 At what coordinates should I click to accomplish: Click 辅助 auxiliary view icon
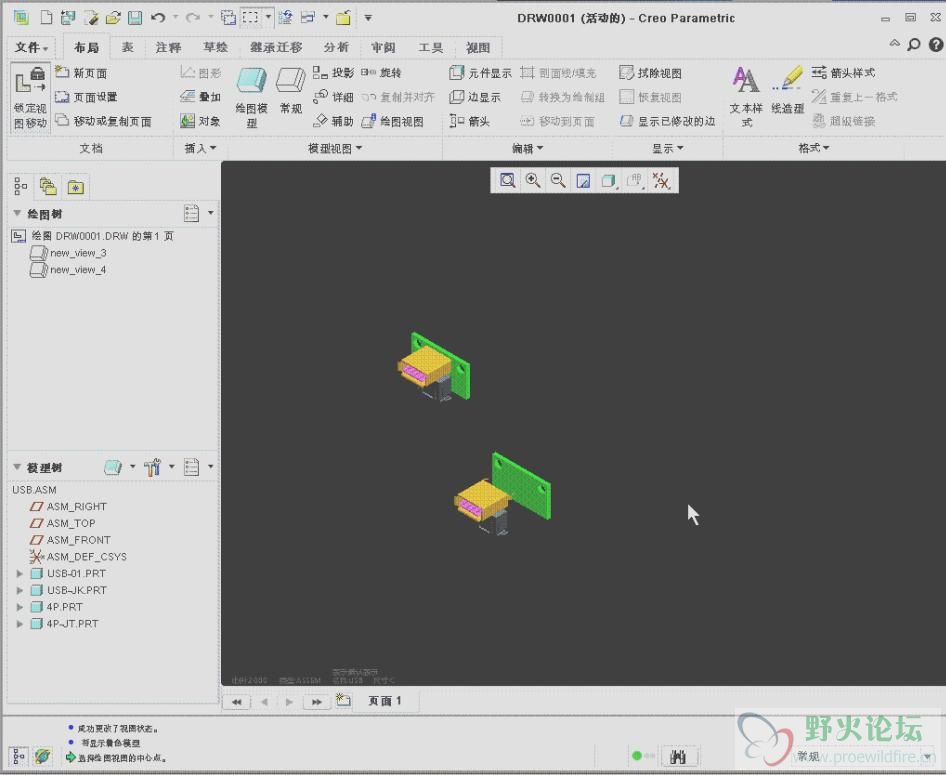333,121
